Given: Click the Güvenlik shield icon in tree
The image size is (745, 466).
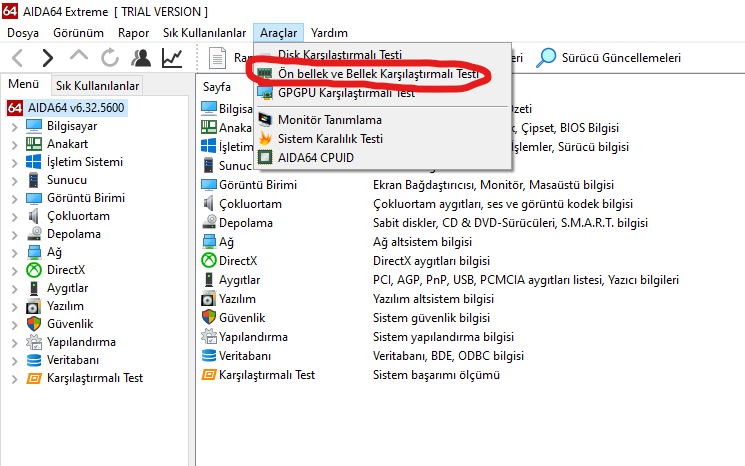Looking at the screenshot, I should click(x=34, y=324).
